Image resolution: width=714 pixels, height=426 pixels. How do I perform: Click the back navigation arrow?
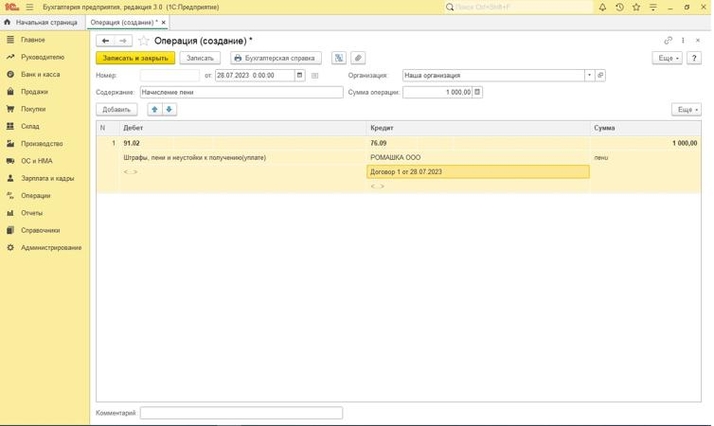pos(105,41)
